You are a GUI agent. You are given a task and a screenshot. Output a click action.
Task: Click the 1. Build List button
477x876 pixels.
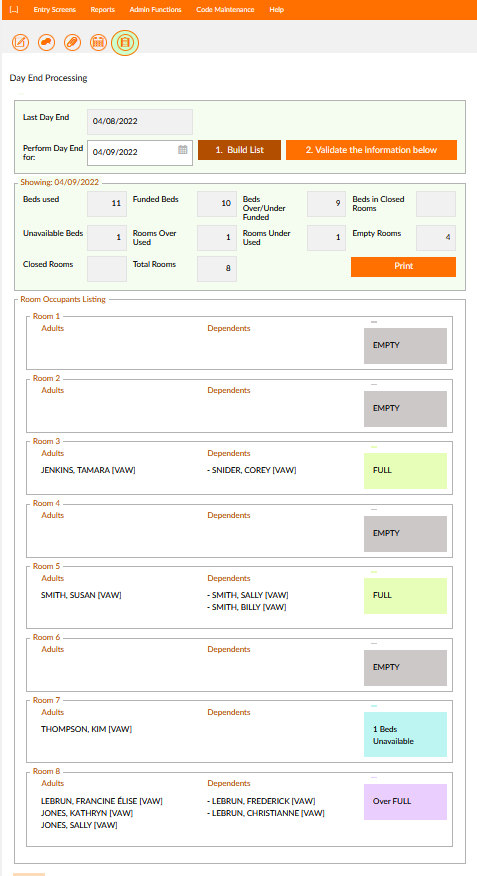240,150
